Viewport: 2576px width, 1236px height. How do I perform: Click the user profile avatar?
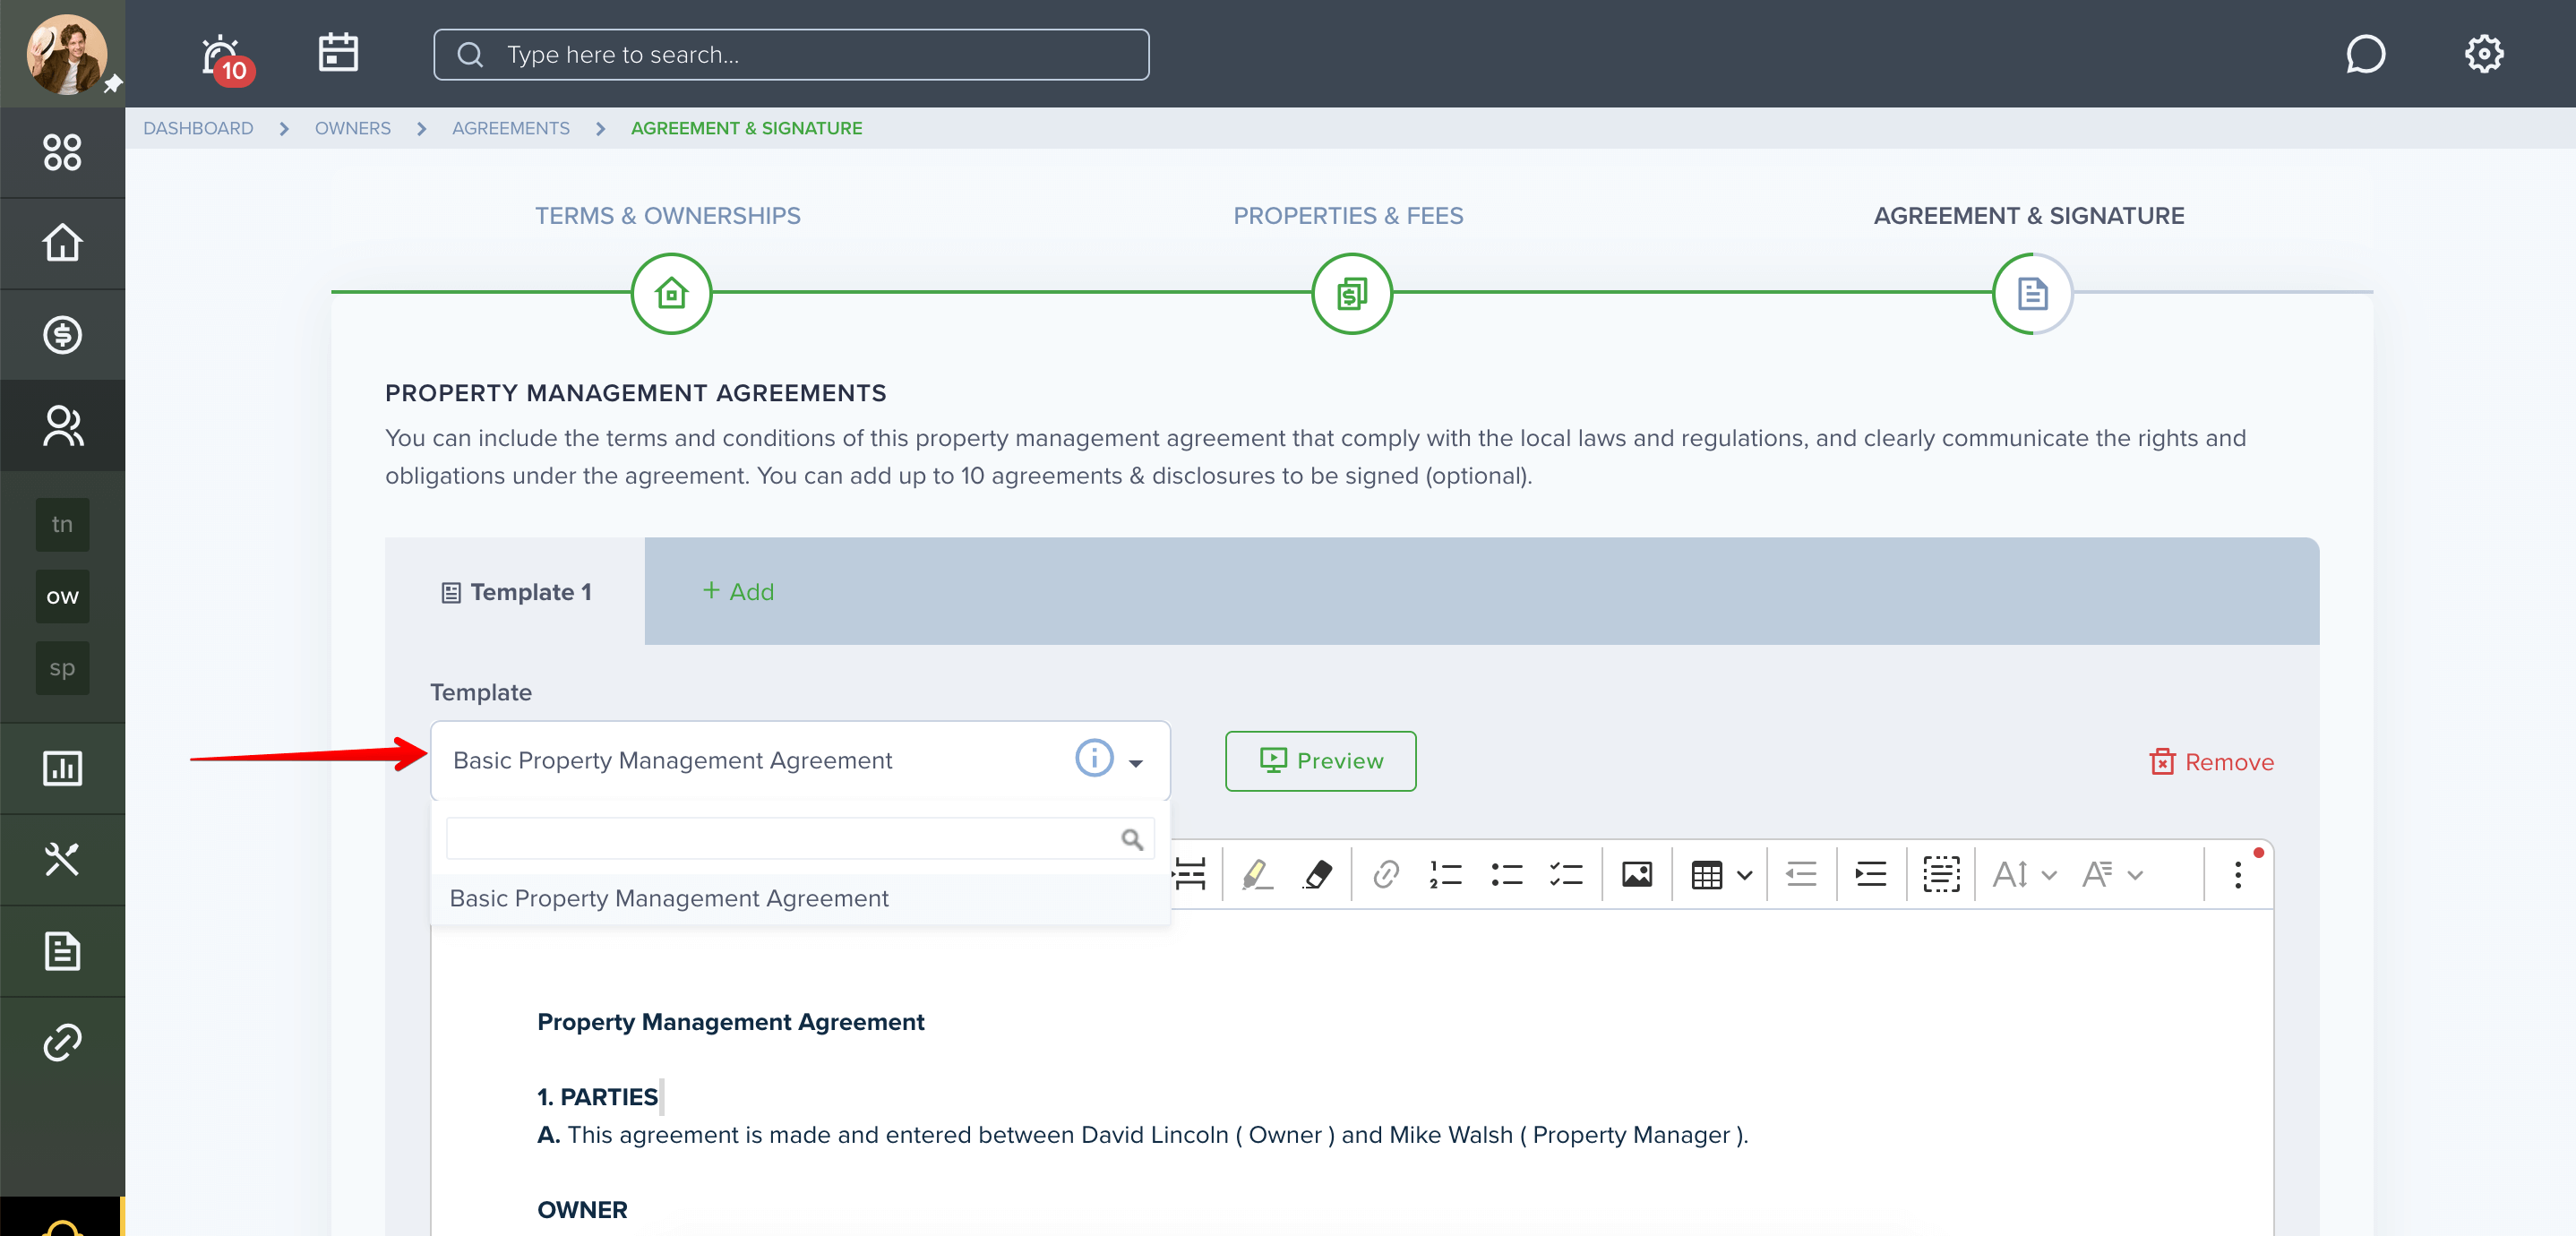(66, 54)
